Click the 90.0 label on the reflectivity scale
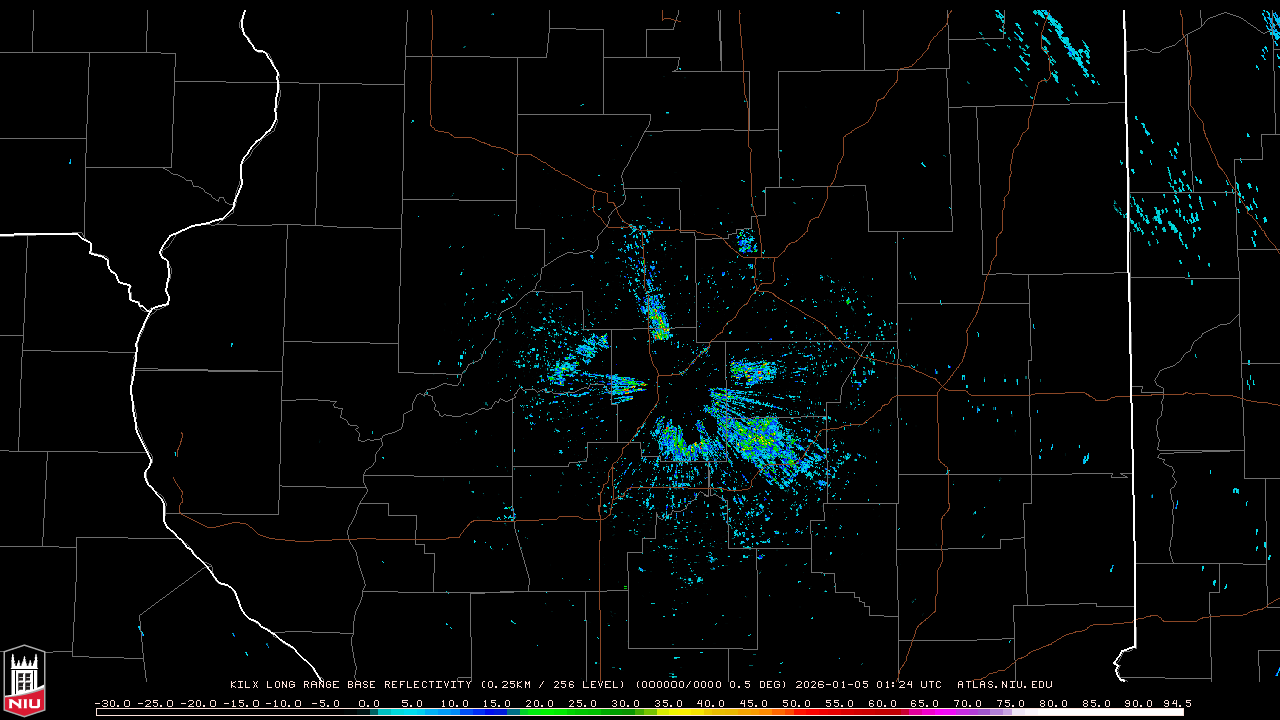Screen dimensions: 1280x720 coord(1138,703)
